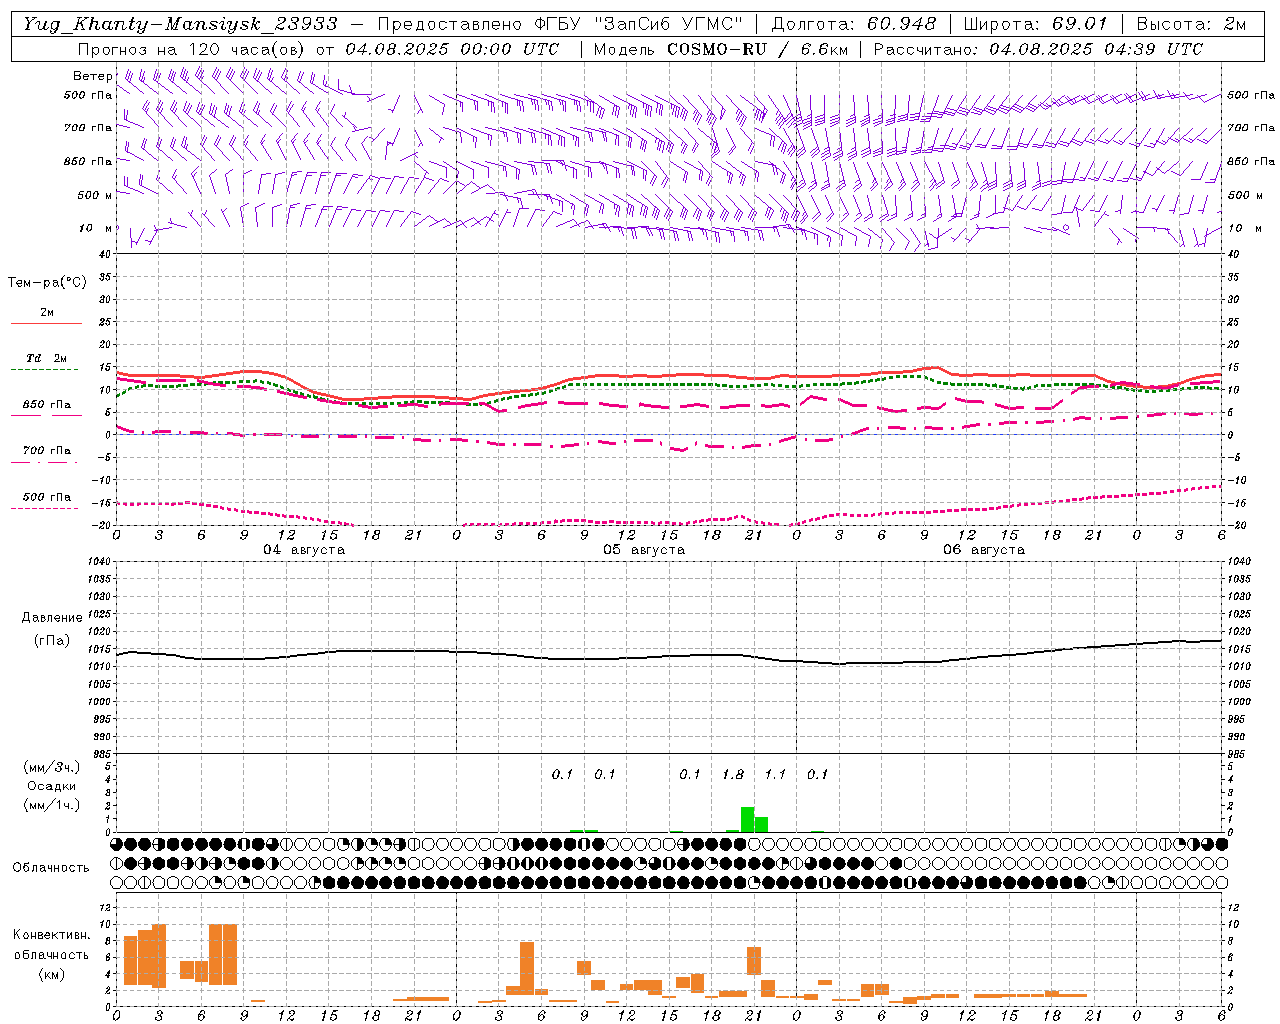The image size is (1280, 1024).
Task: Click the Конвективн. panel label
Action: 51,935
